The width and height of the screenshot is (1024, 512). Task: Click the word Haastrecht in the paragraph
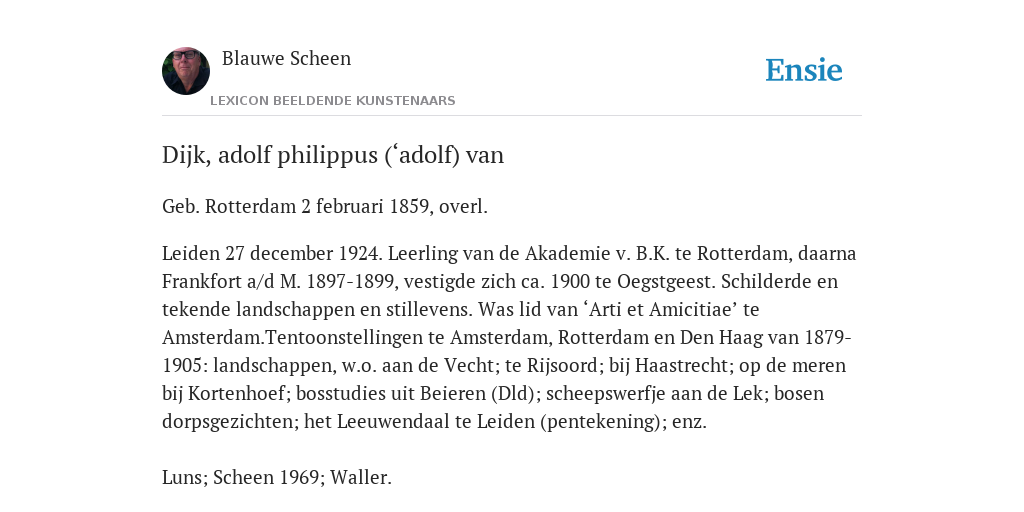[x=682, y=365]
